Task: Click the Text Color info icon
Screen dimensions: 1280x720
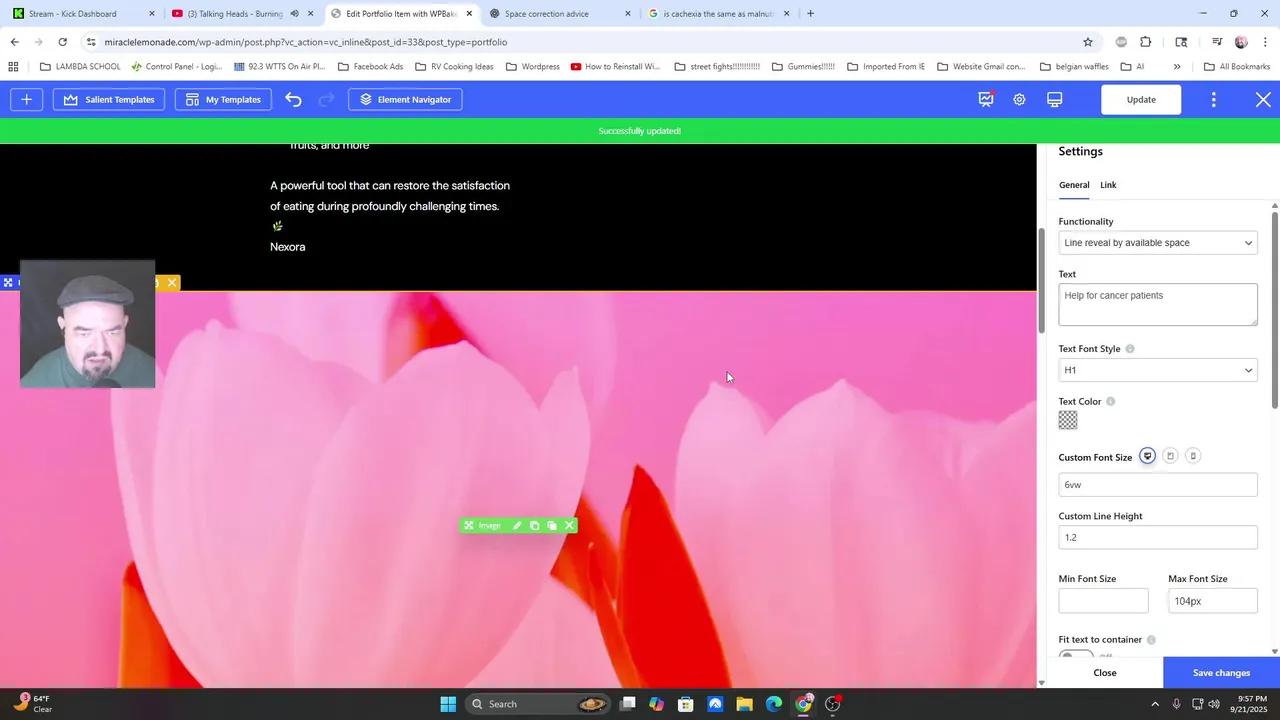Action: [1110, 402]
